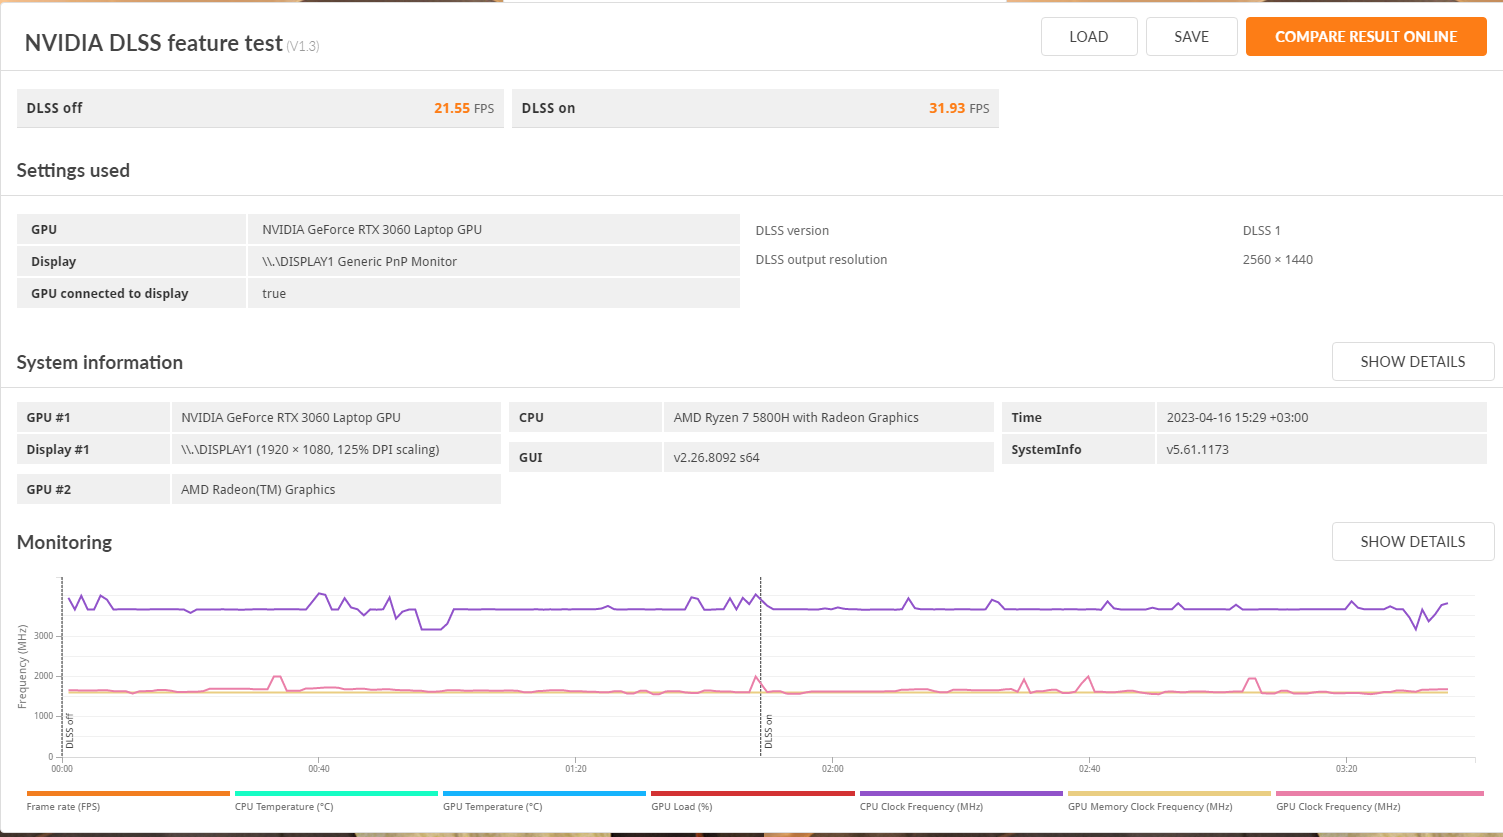Image resolution: width=1503 pixels, height=837 pixels.
Task: Click the V1.3 version label in title
Action: pyautogui.click(x=303, y=47)
